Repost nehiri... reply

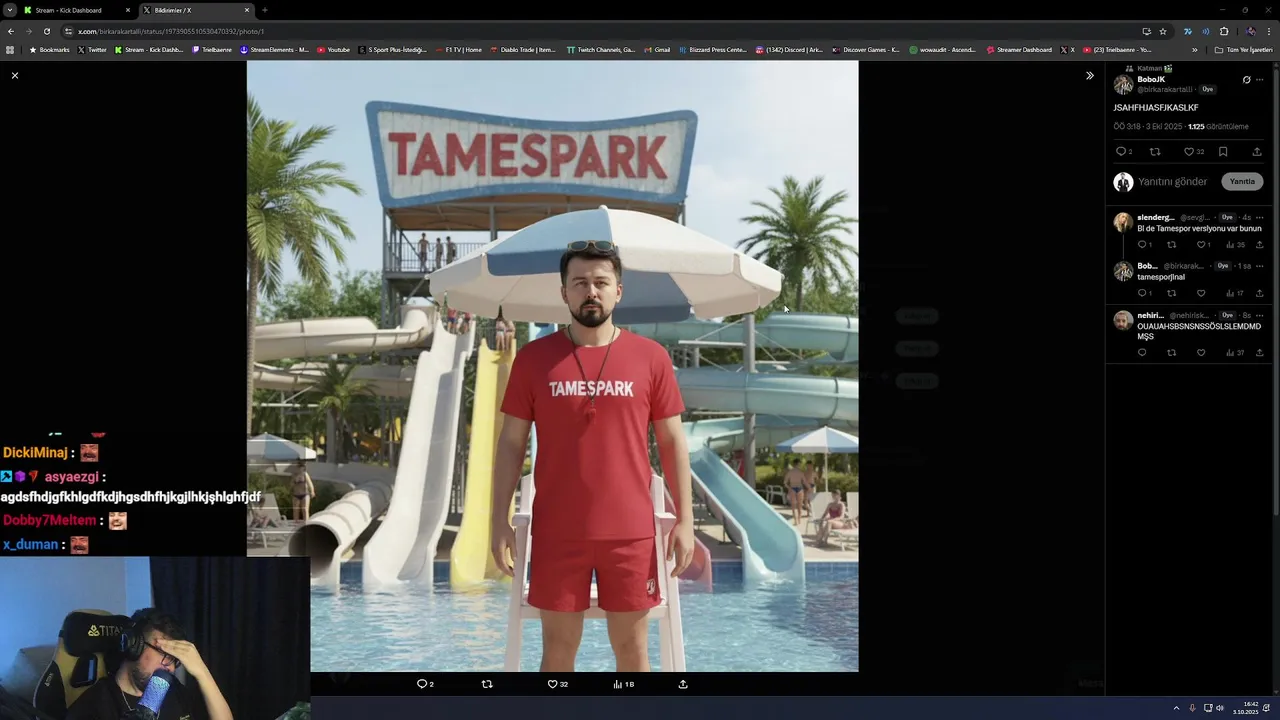tap(1172, 353)
